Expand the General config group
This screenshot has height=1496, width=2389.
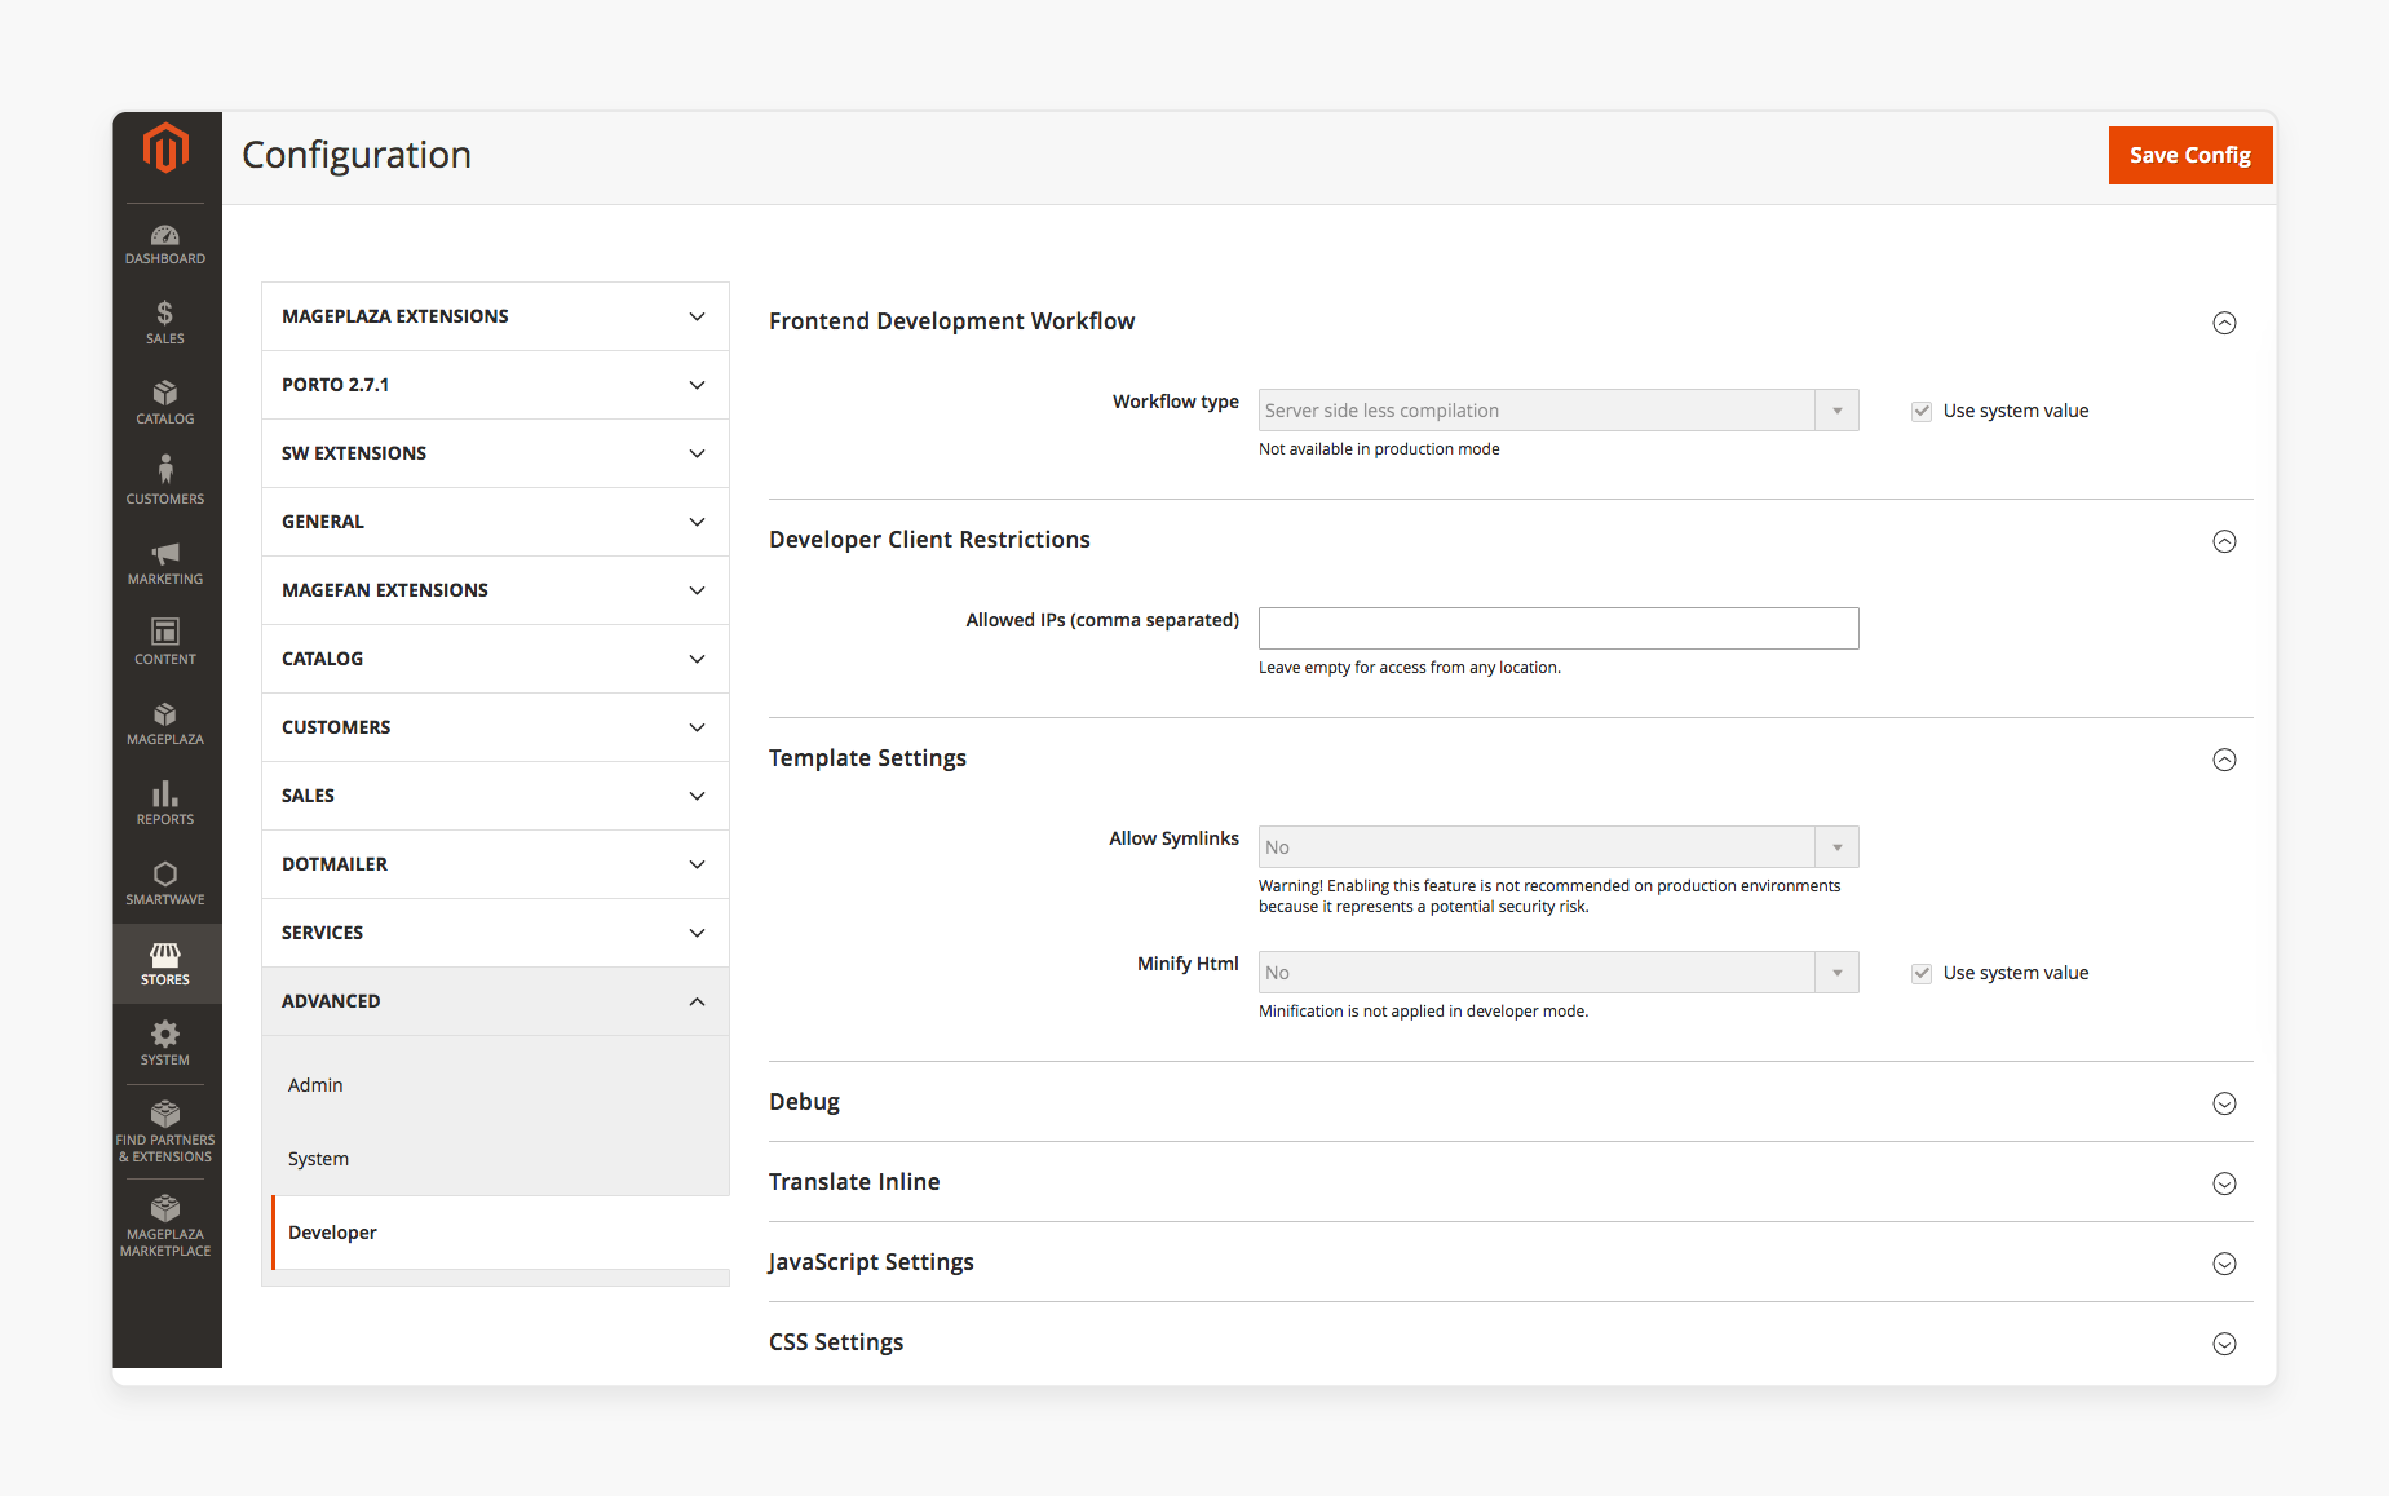point(495,522)
